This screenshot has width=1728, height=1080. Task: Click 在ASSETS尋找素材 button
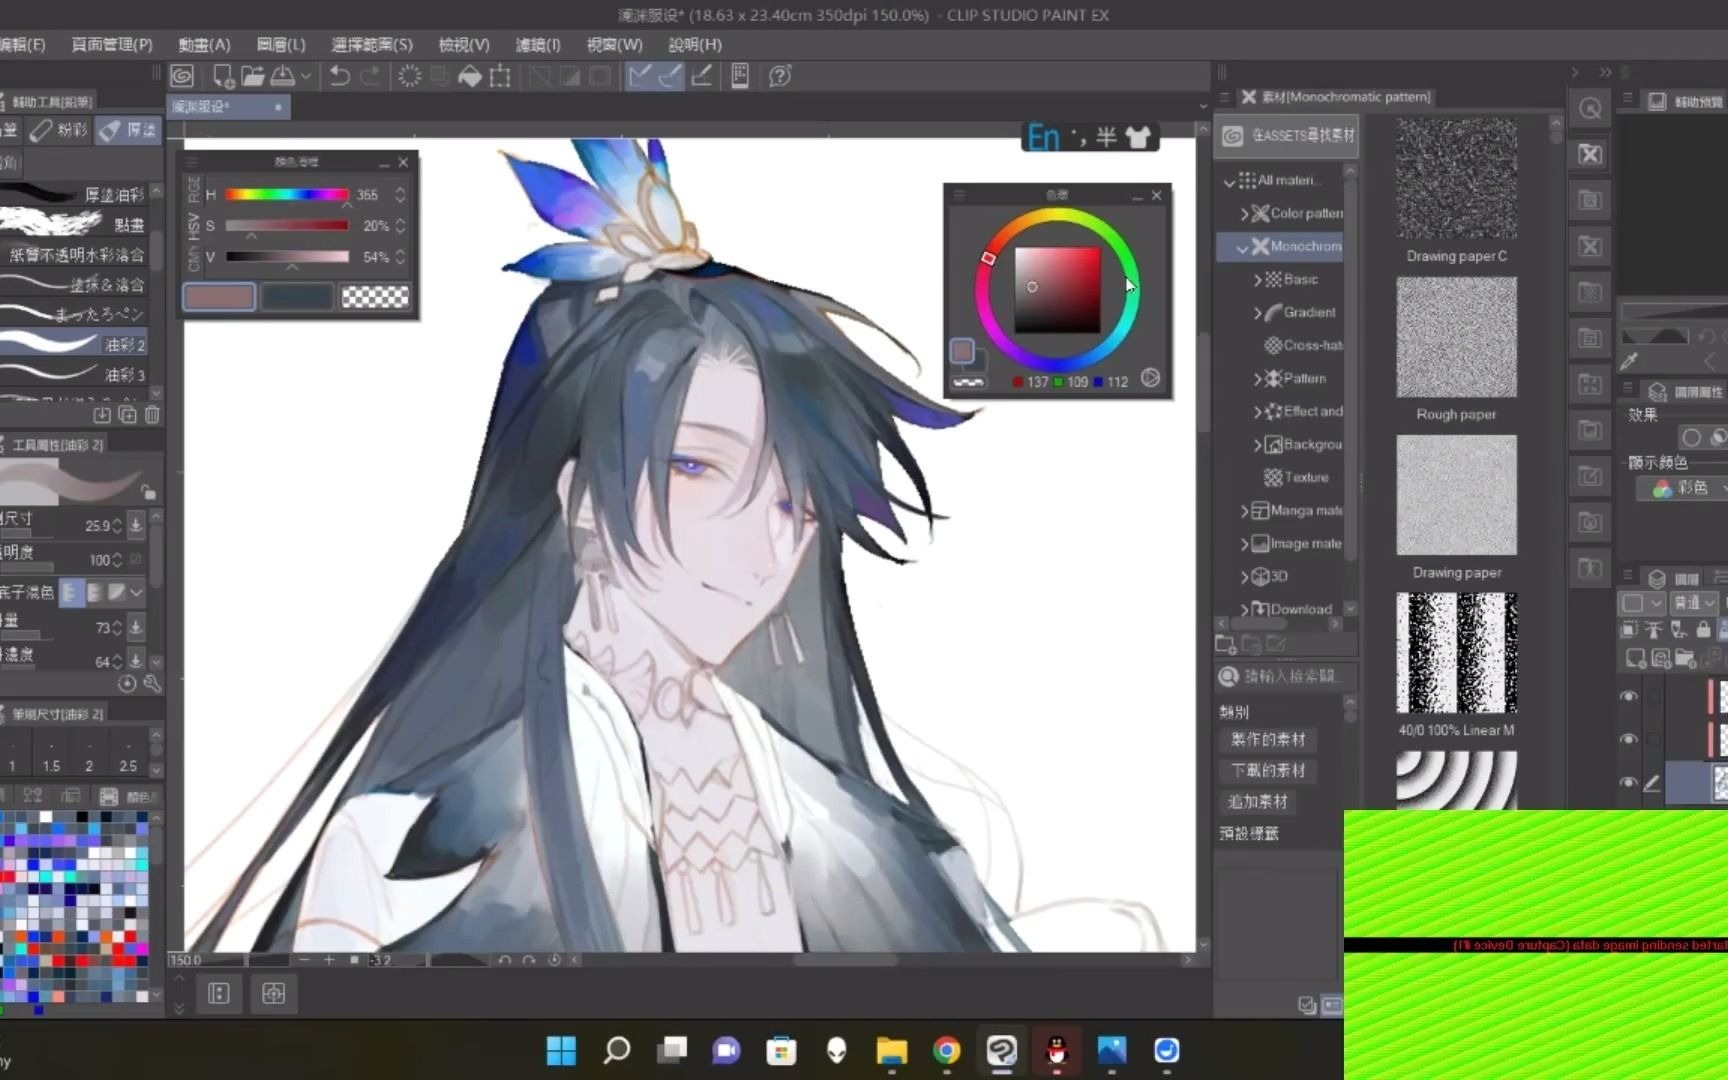1288,136
